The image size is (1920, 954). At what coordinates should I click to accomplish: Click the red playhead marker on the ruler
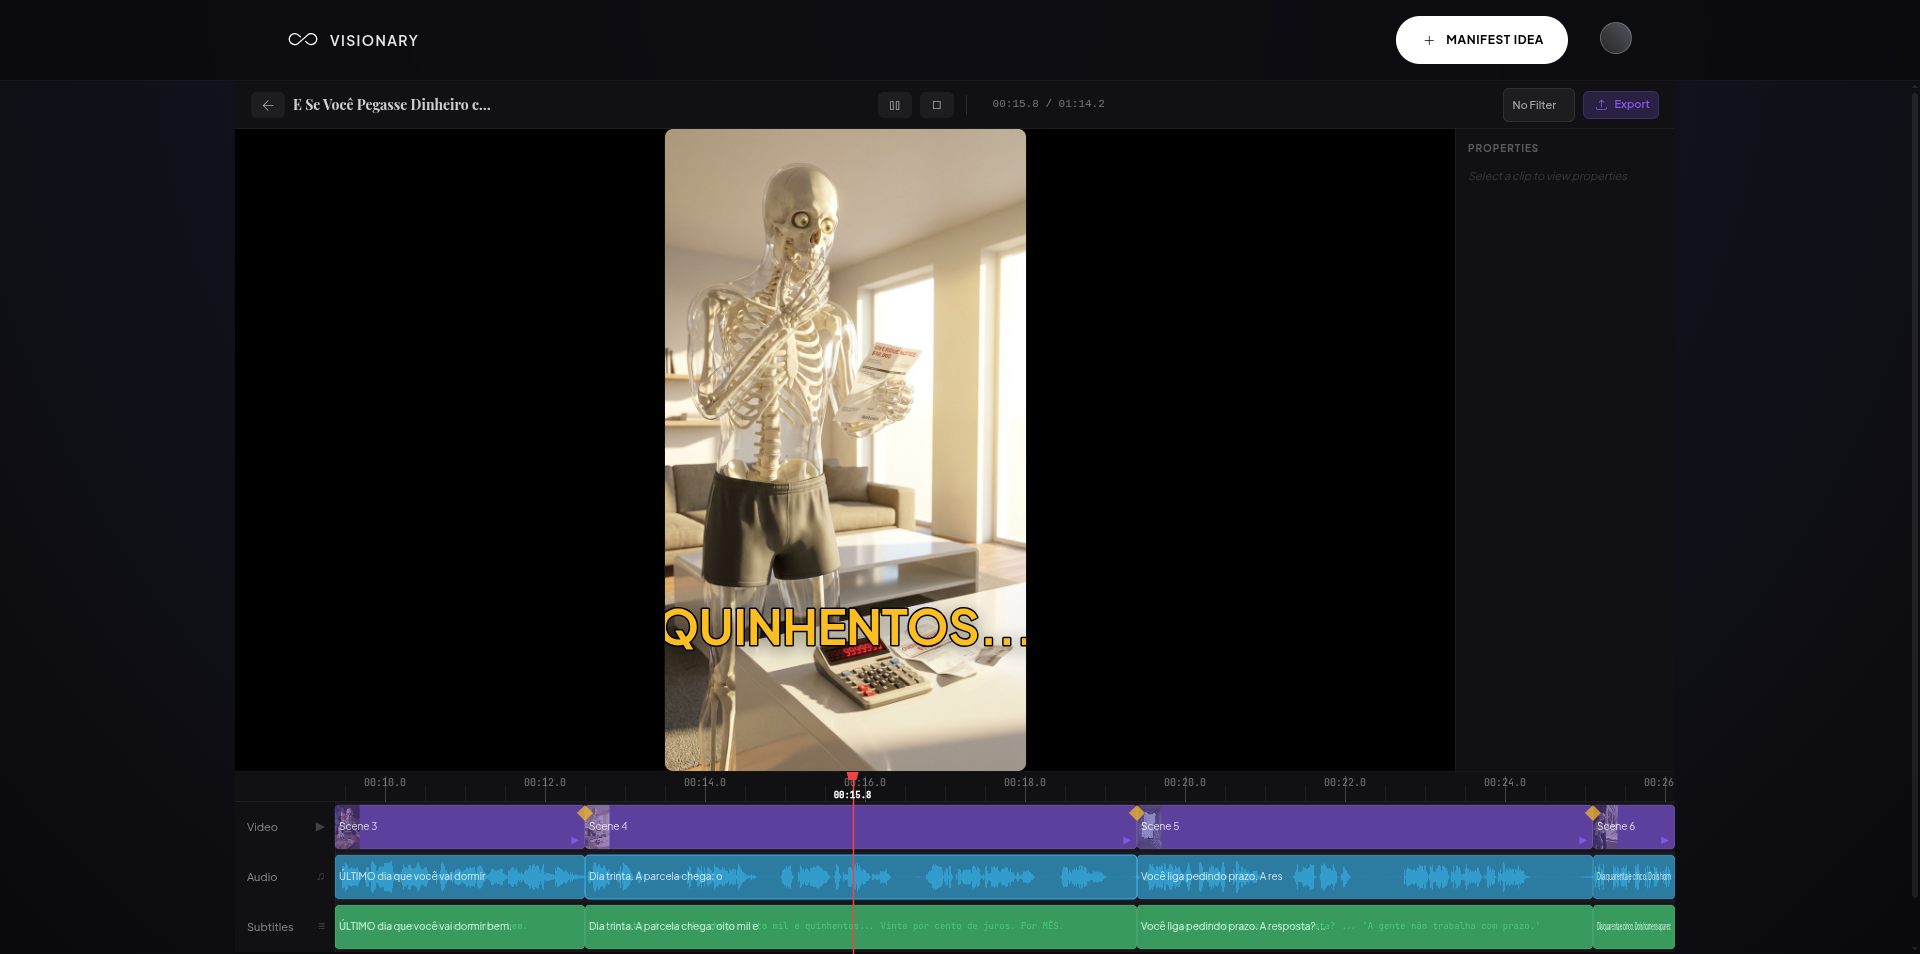point(852,777)
